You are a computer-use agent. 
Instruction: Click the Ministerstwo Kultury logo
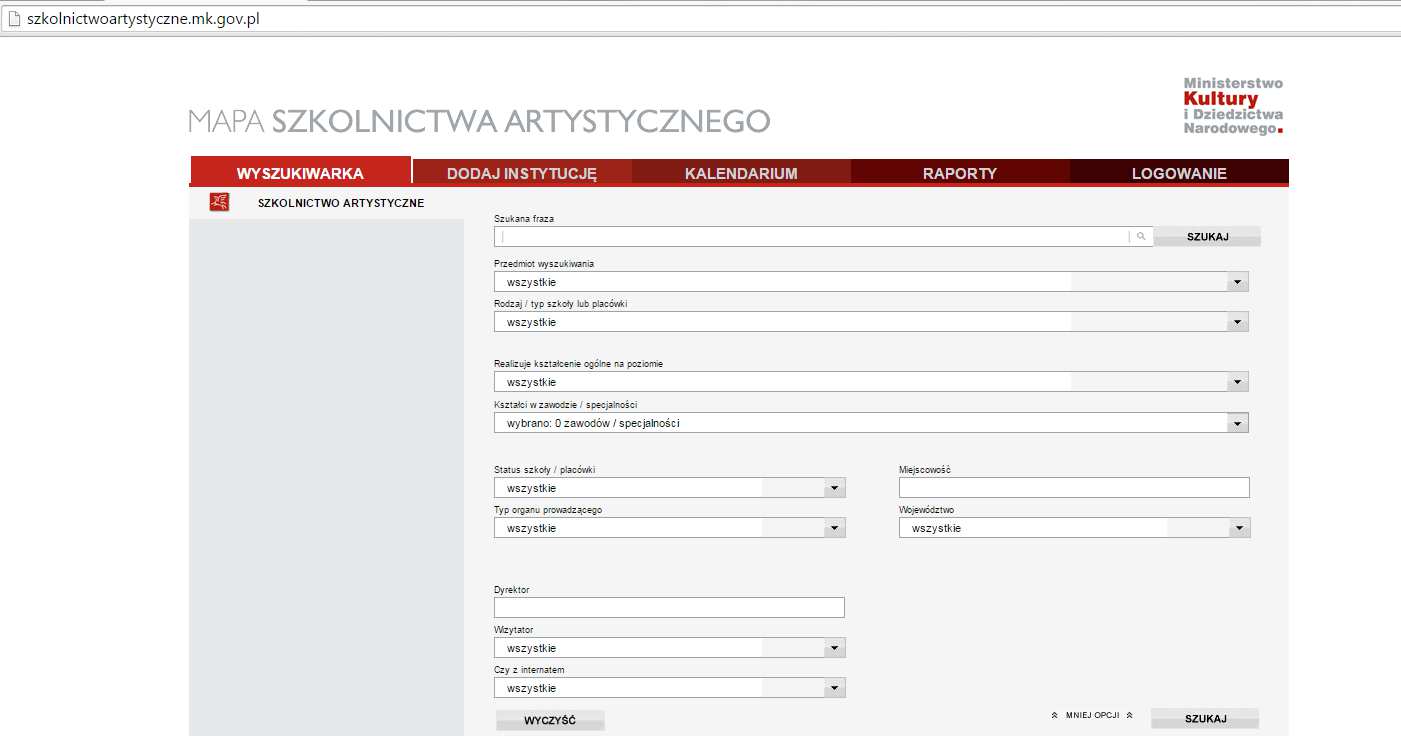point(1233,106)
